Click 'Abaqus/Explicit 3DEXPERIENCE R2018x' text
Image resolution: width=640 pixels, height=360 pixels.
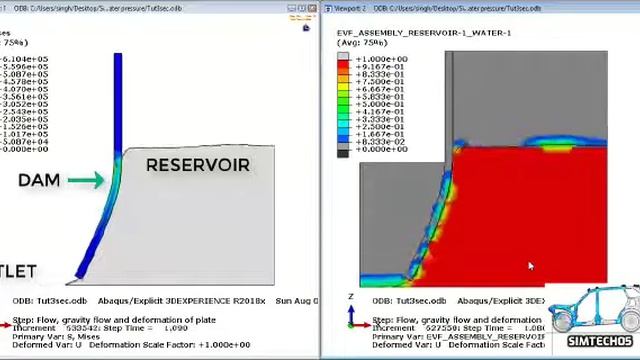click(x=182, y=301)
